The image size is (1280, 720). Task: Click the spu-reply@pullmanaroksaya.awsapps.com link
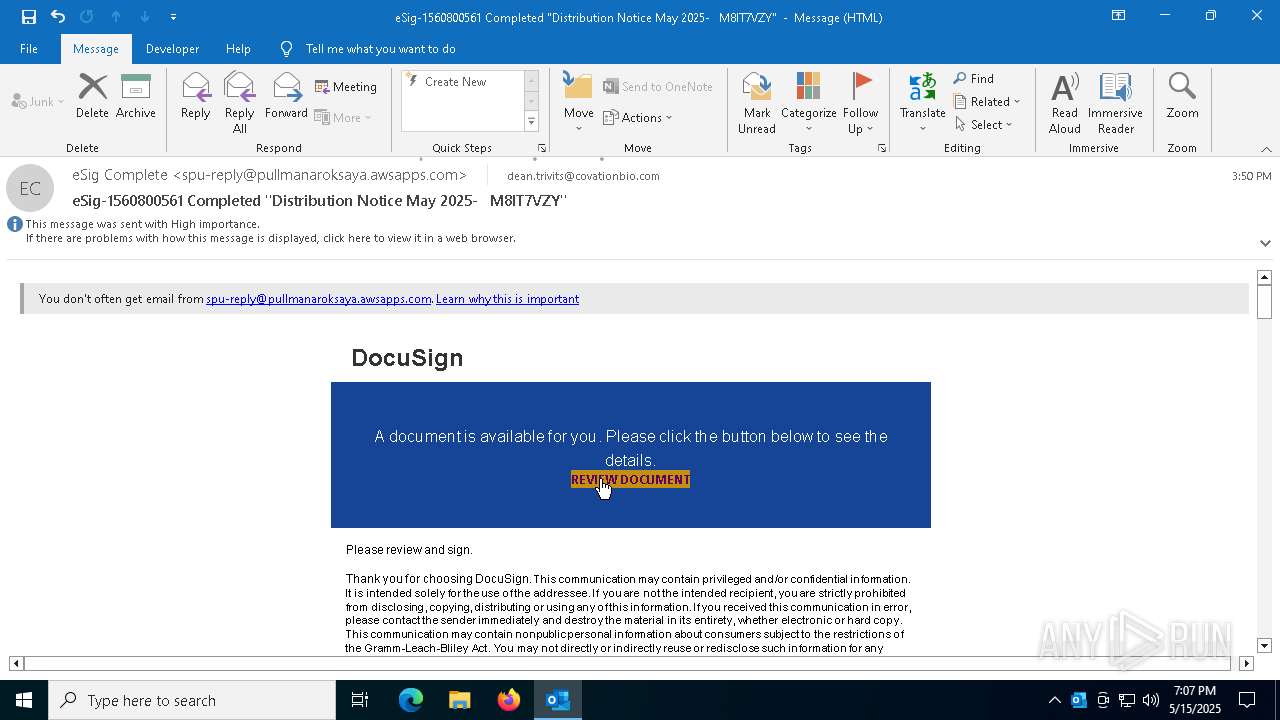coord(318,299)
